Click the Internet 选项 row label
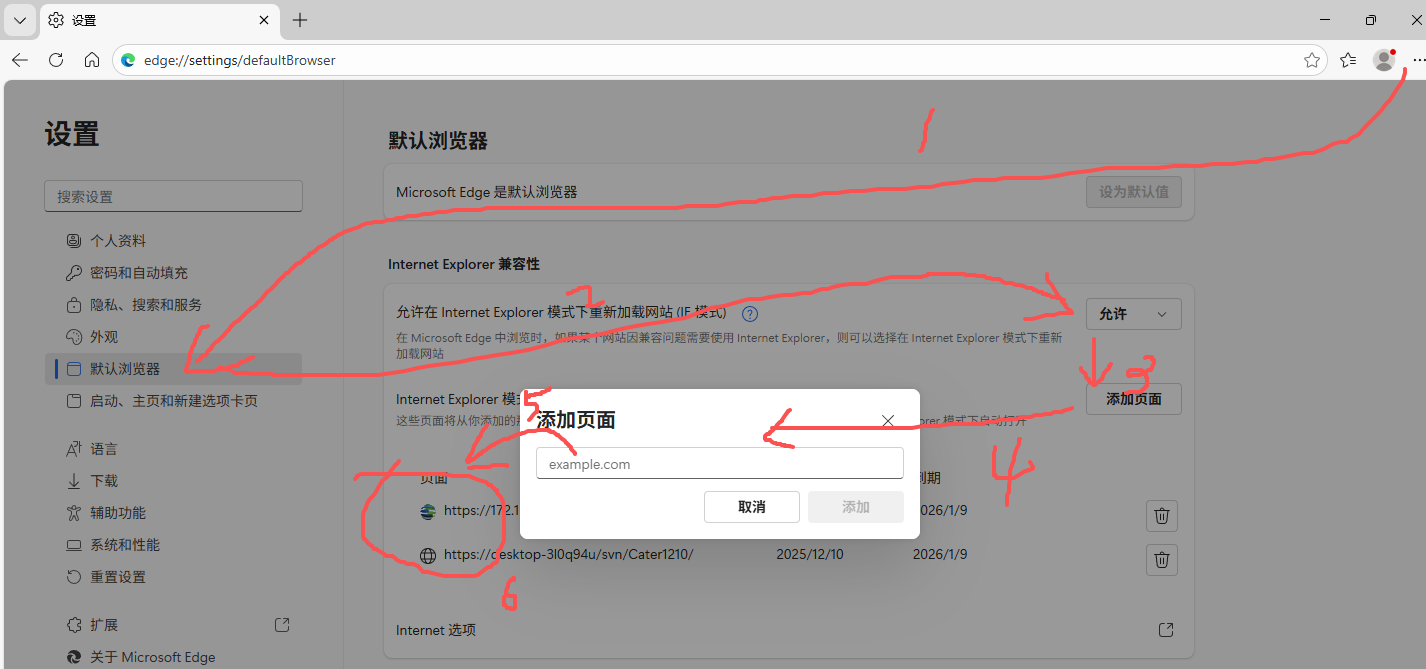The height and width of the screenshot is (669, 1426). (x=436, y=630)
